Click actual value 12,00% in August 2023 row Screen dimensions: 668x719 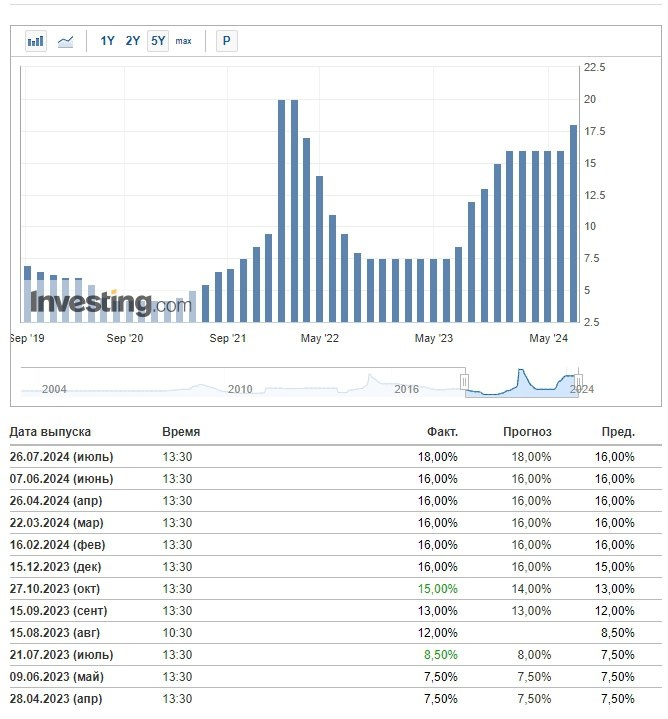[x=437, y=633]
